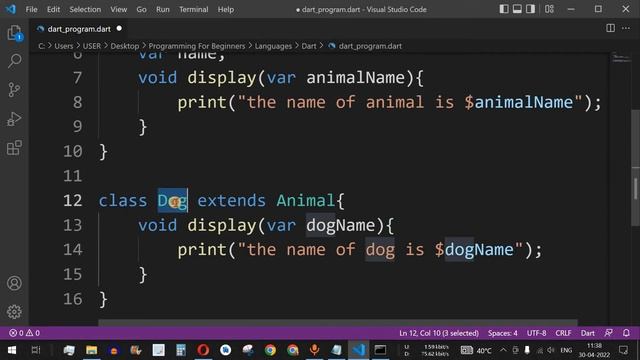Screen dimensions: 640x360
Task: Click the VS Code logo icon
Action: [x=11, y=9]
